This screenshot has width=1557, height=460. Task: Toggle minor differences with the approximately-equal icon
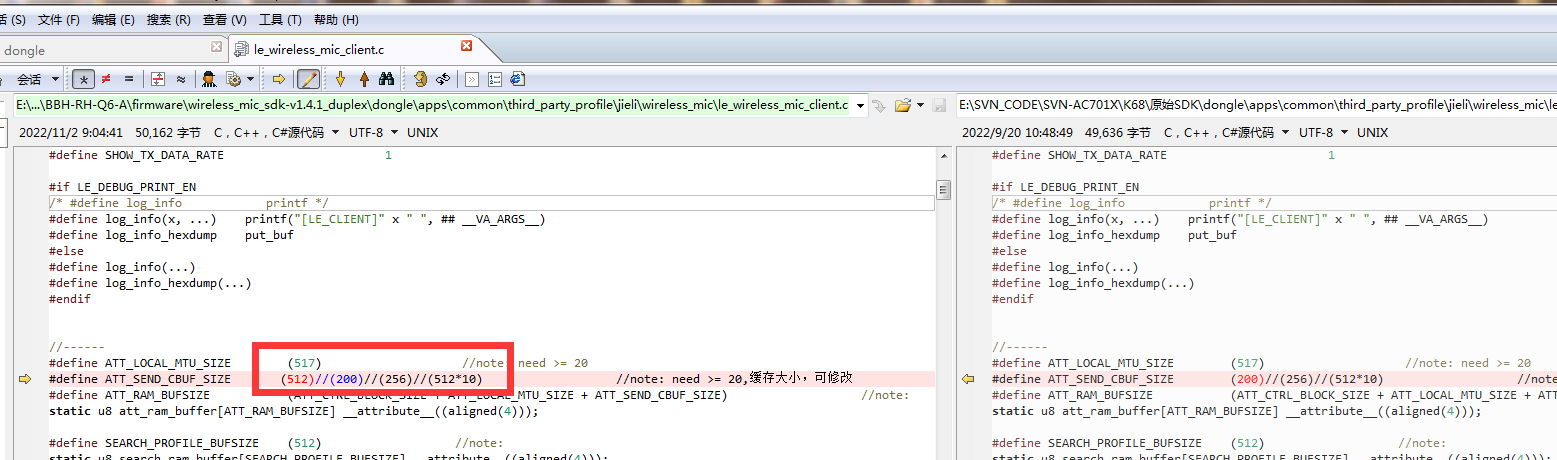[x=181, y=79]
